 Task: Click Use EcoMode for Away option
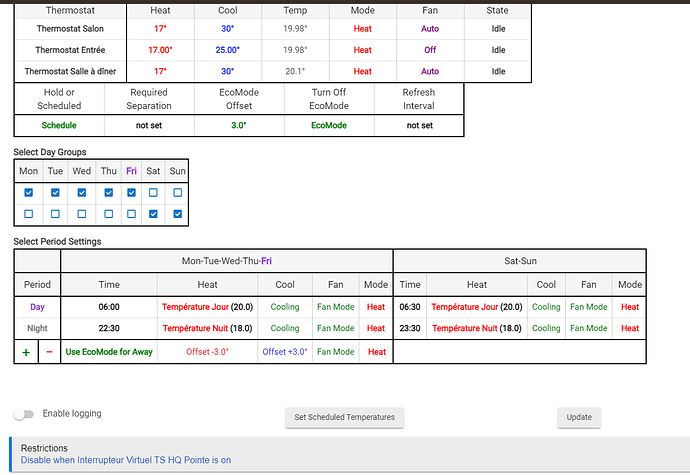point(109,352)
